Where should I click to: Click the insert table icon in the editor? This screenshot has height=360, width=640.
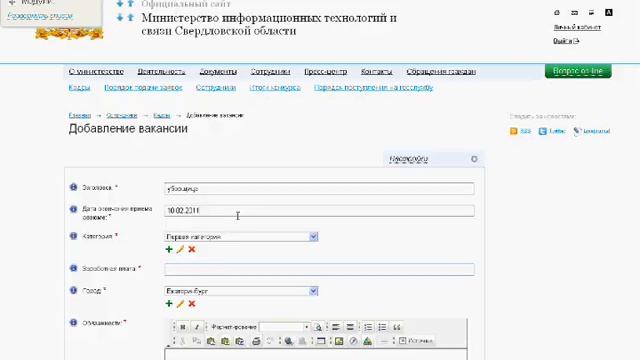[x=321, y=341]
